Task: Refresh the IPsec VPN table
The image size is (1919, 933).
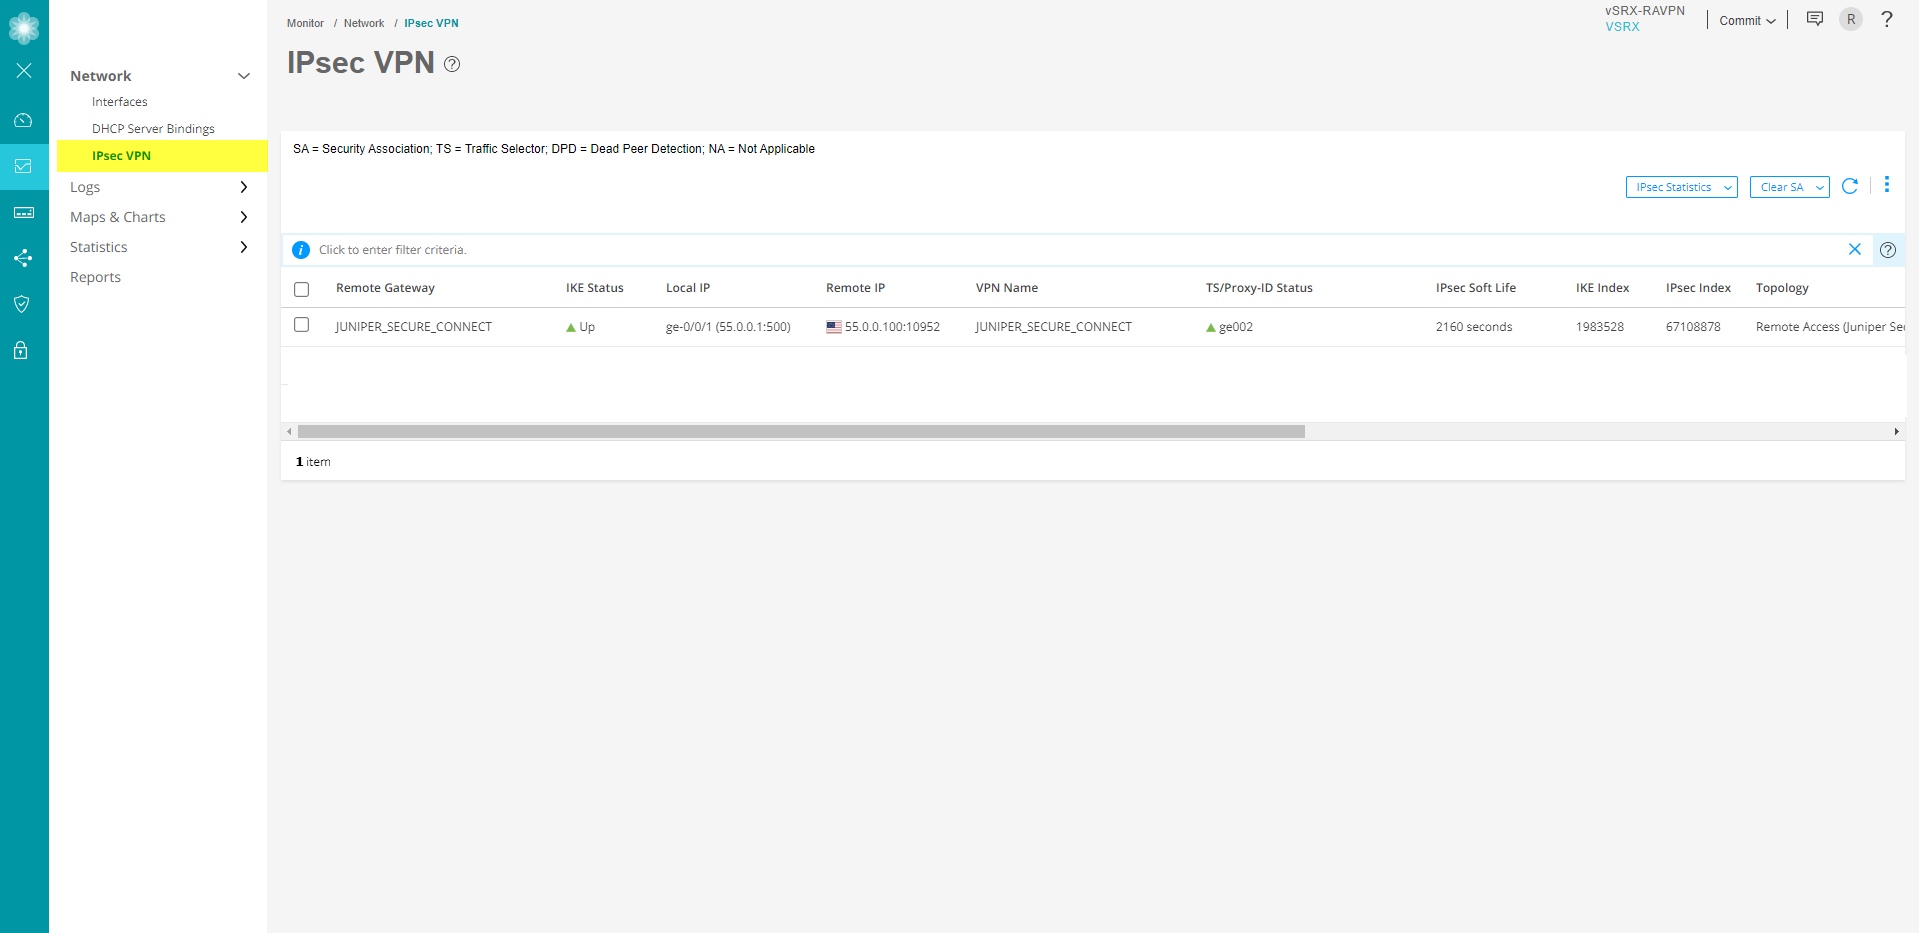Action: pyautogui.click(x=1850, y=186)
